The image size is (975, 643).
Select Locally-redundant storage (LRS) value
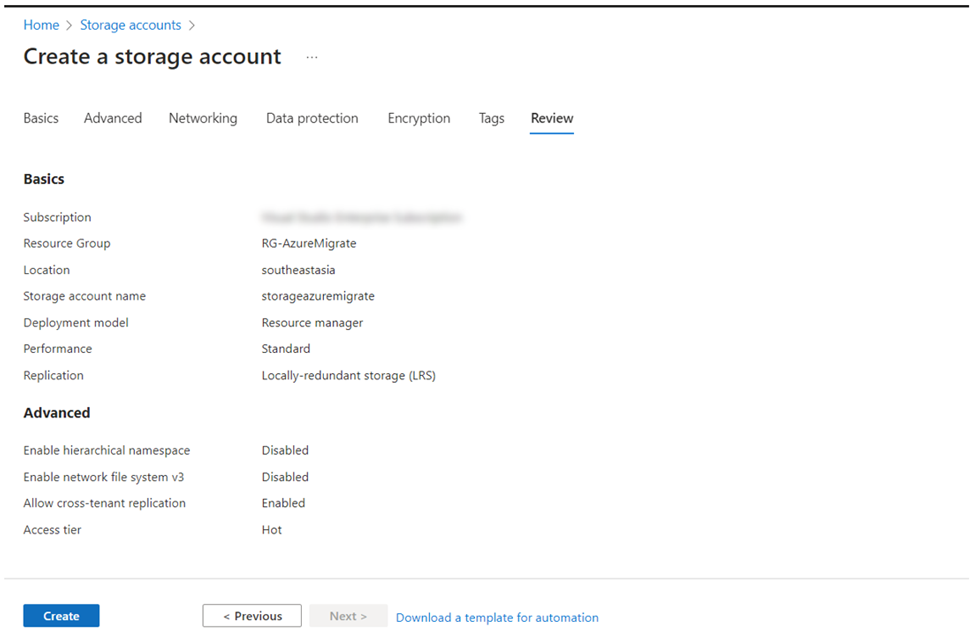click(x=349, y=376)
